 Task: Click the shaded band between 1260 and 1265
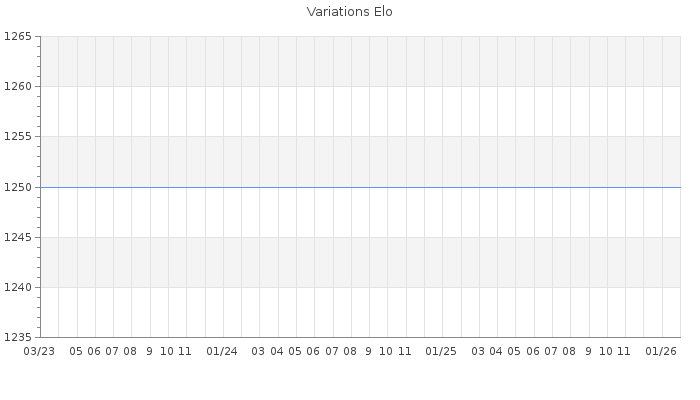pos(360,61)
